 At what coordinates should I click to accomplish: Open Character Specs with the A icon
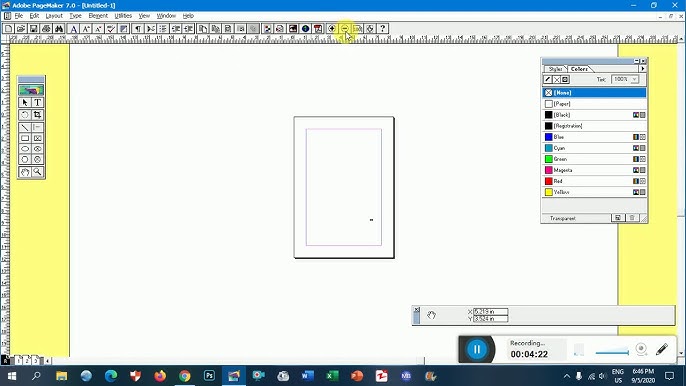tap(74, 28)
